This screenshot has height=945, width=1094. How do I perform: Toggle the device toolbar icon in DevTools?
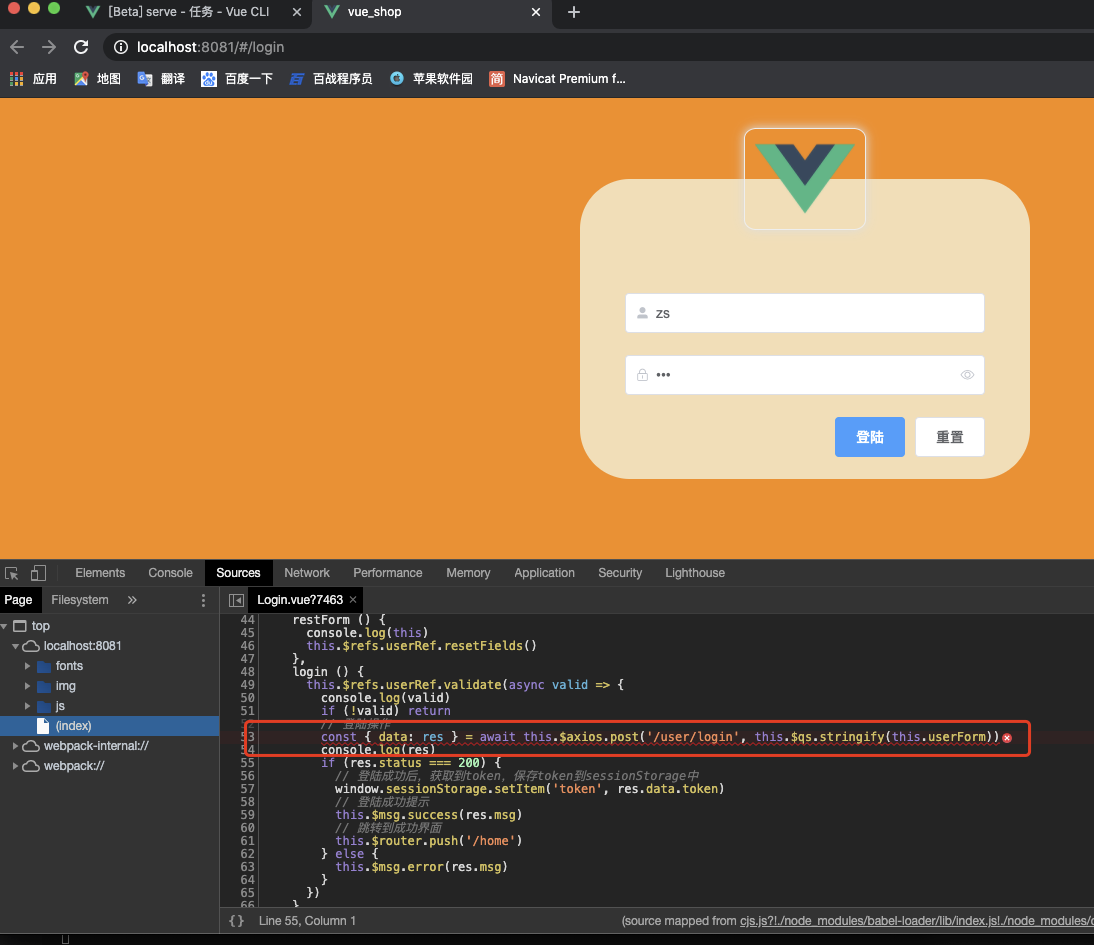coord(38,573)
